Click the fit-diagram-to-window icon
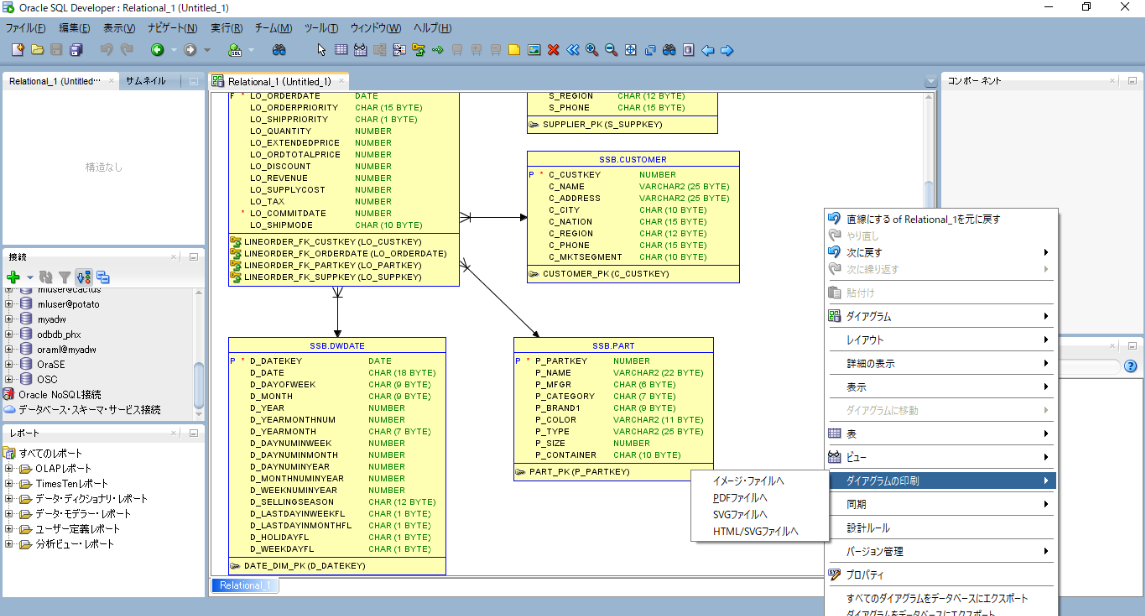Image resolution: width=1145 pixels, height=616 pixels. tap(629, 49)
